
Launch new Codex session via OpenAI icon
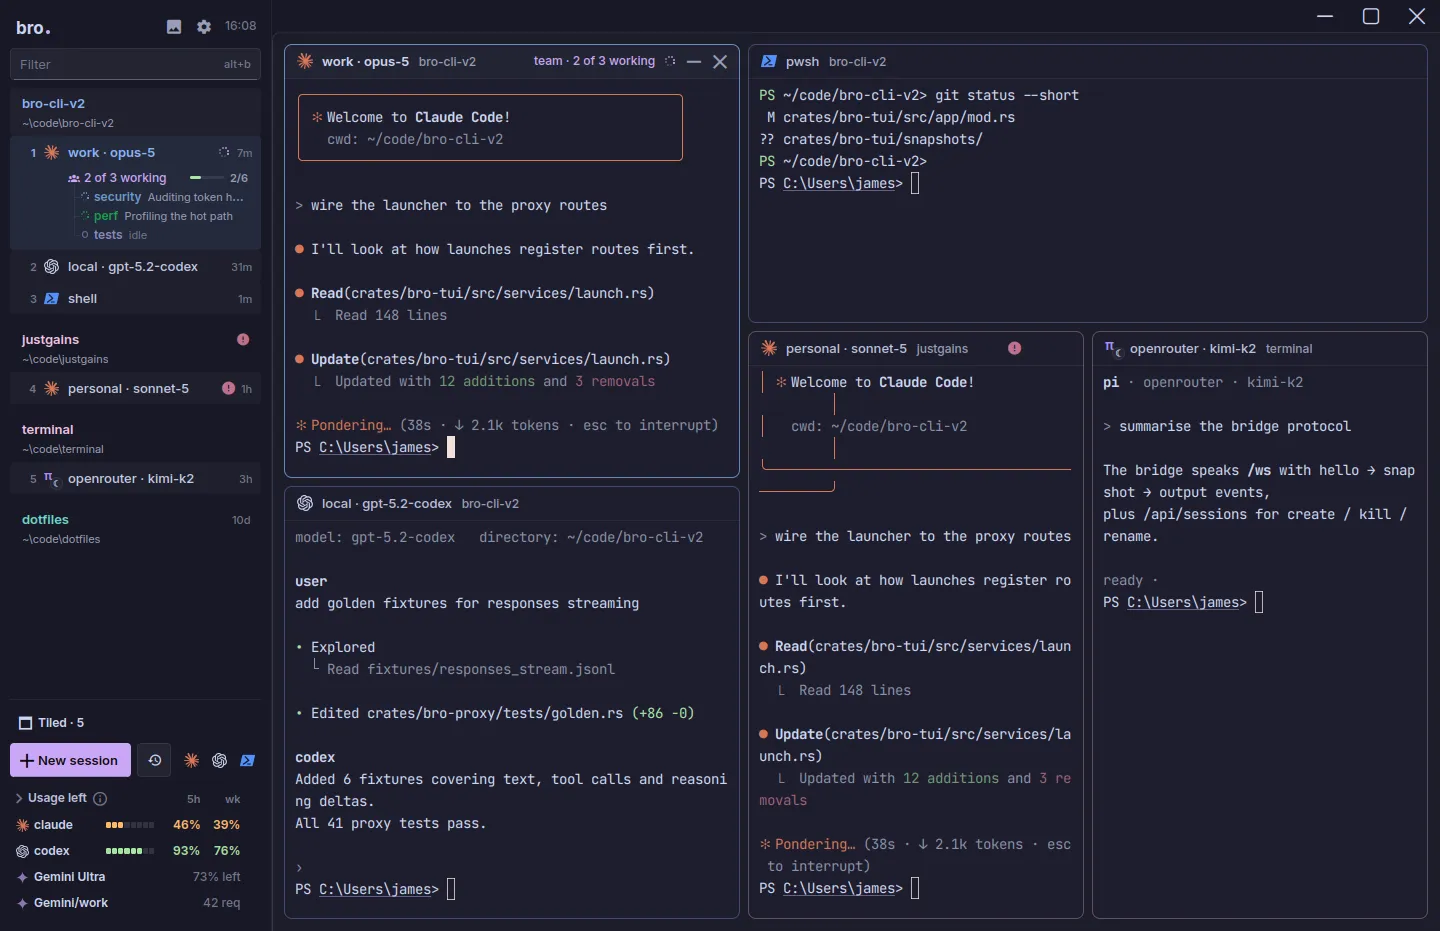220,760
